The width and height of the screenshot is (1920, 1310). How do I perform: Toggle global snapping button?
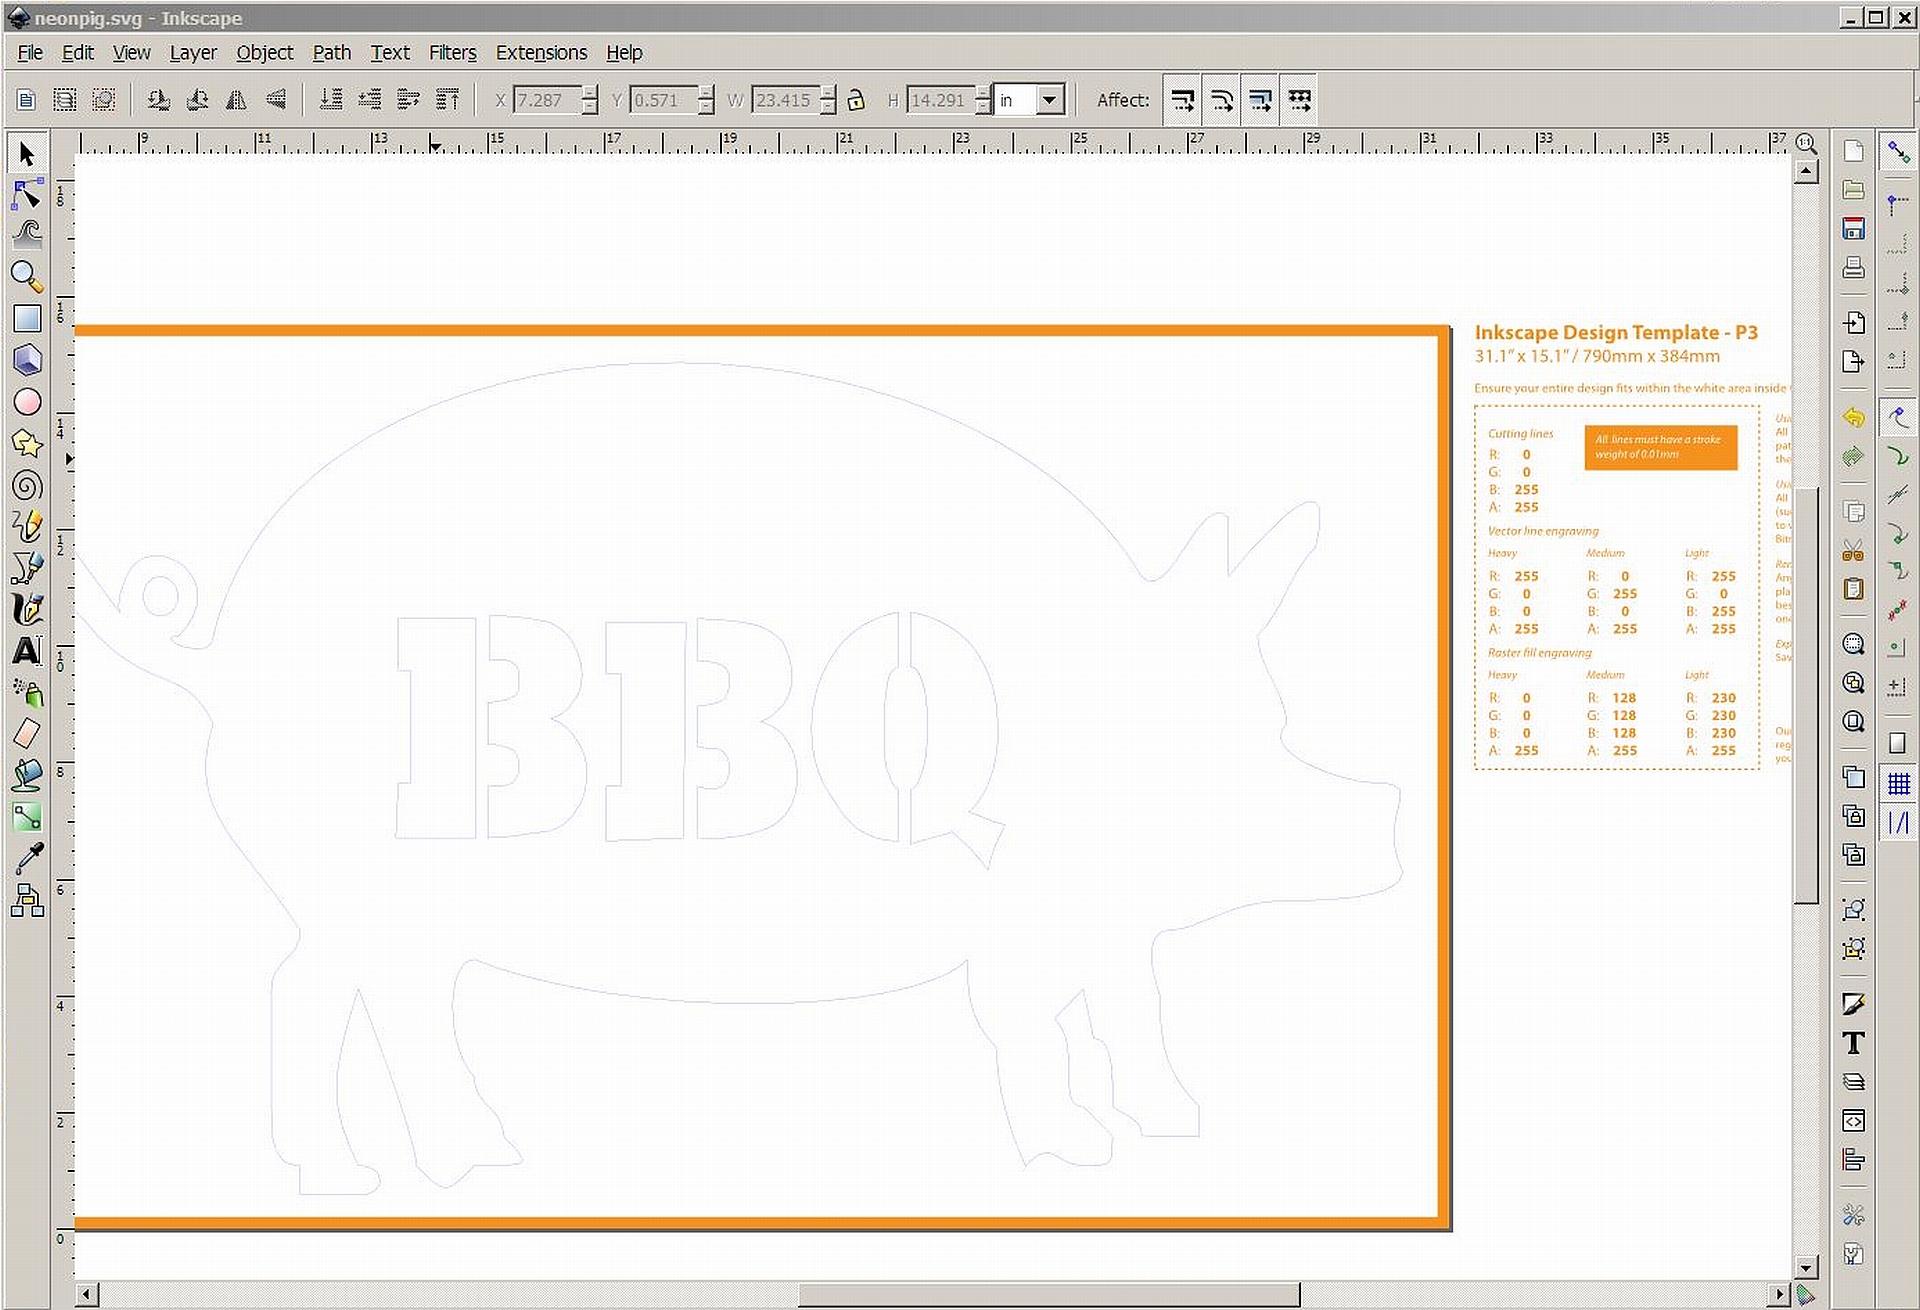1898,153
